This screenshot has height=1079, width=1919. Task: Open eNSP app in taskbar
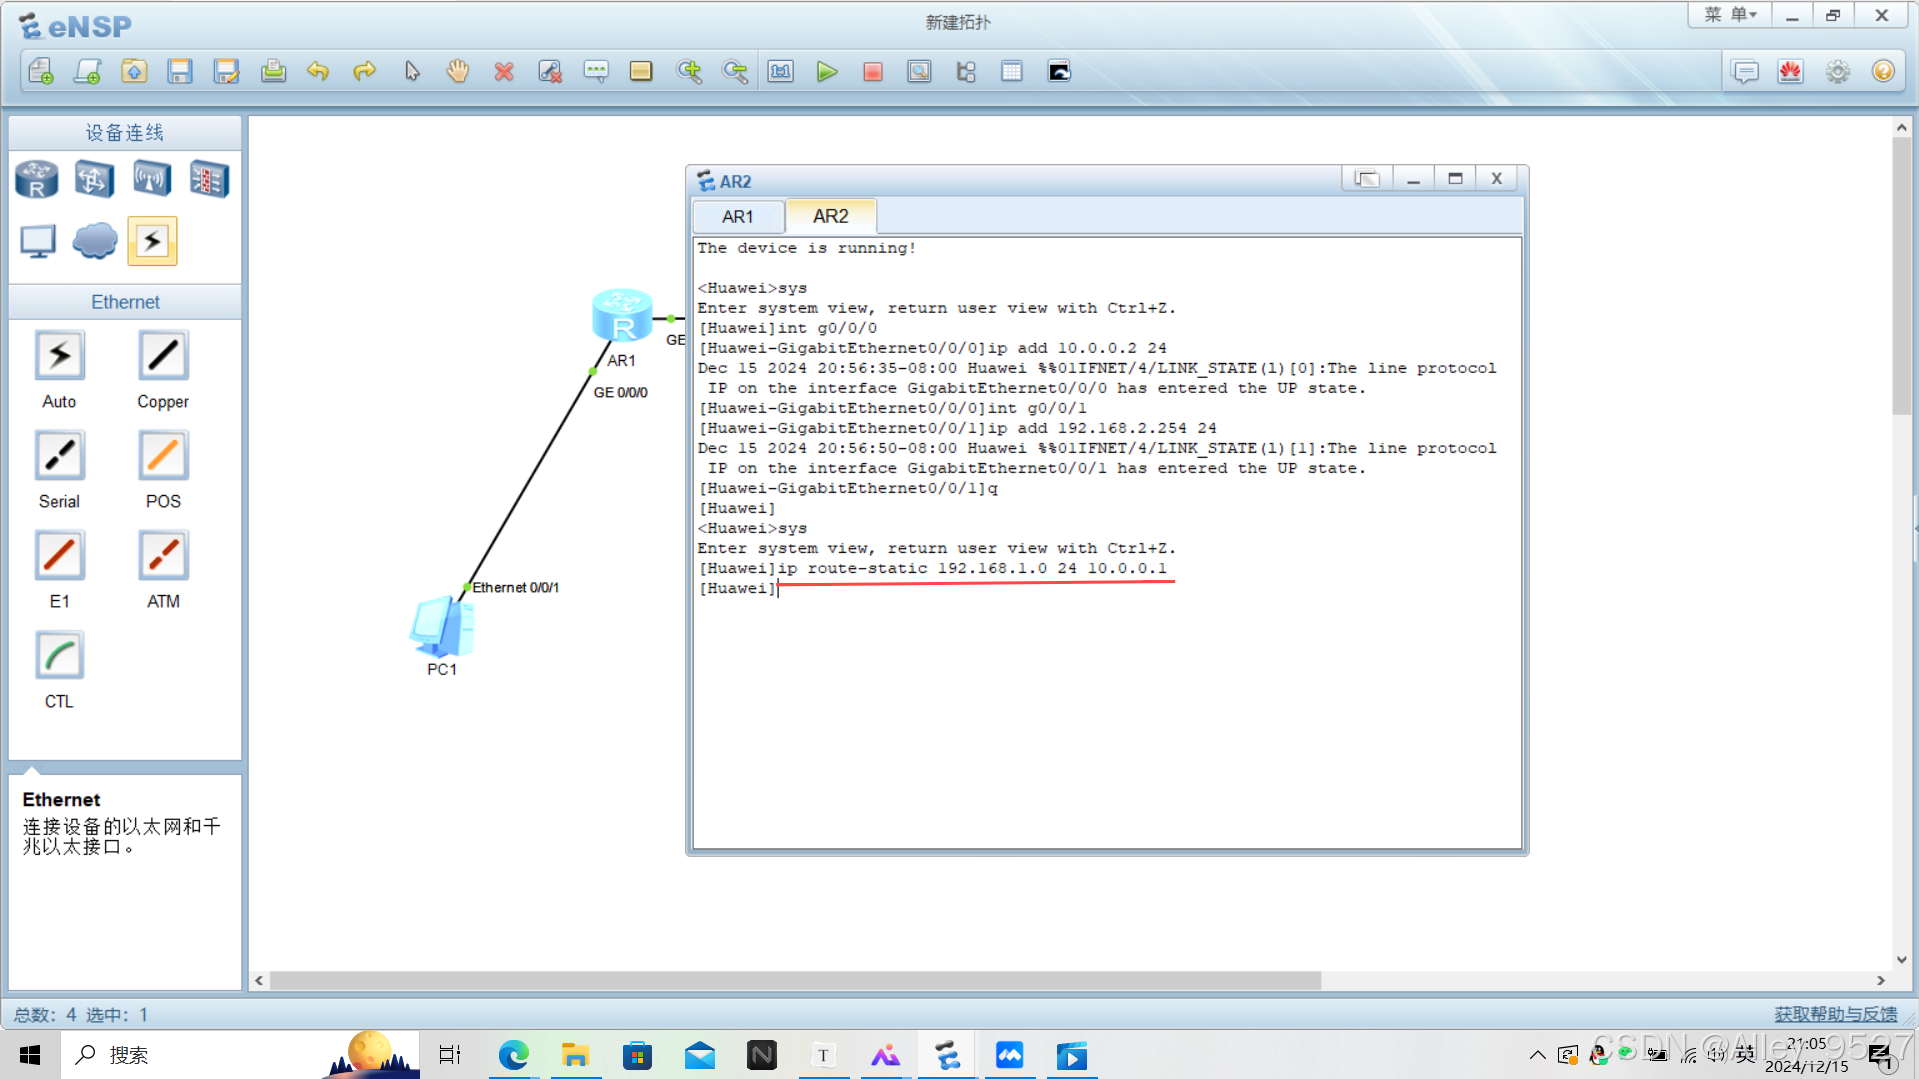tap(947, 1055)
